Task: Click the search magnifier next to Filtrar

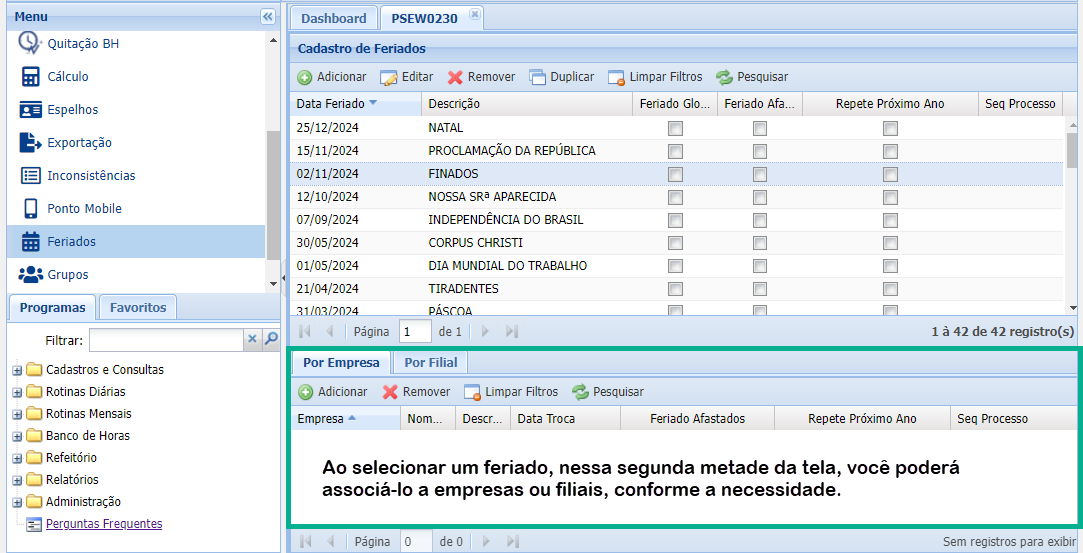Action: click(270, 340)
